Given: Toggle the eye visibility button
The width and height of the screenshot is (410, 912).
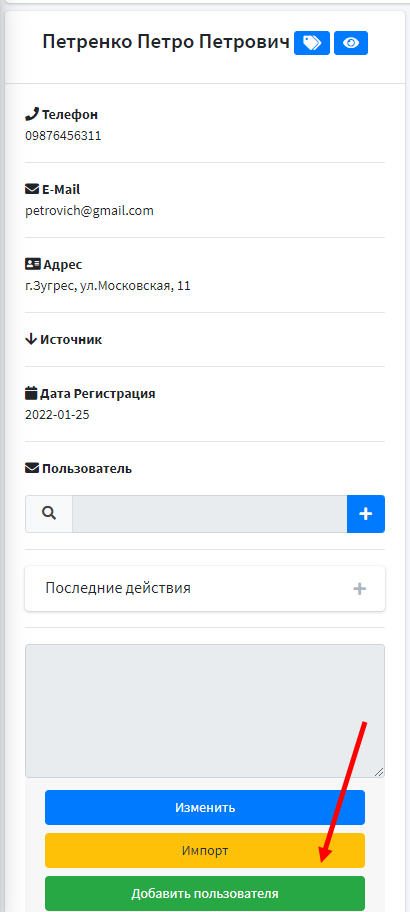Looking at the screenshot, I should [351, 43].
